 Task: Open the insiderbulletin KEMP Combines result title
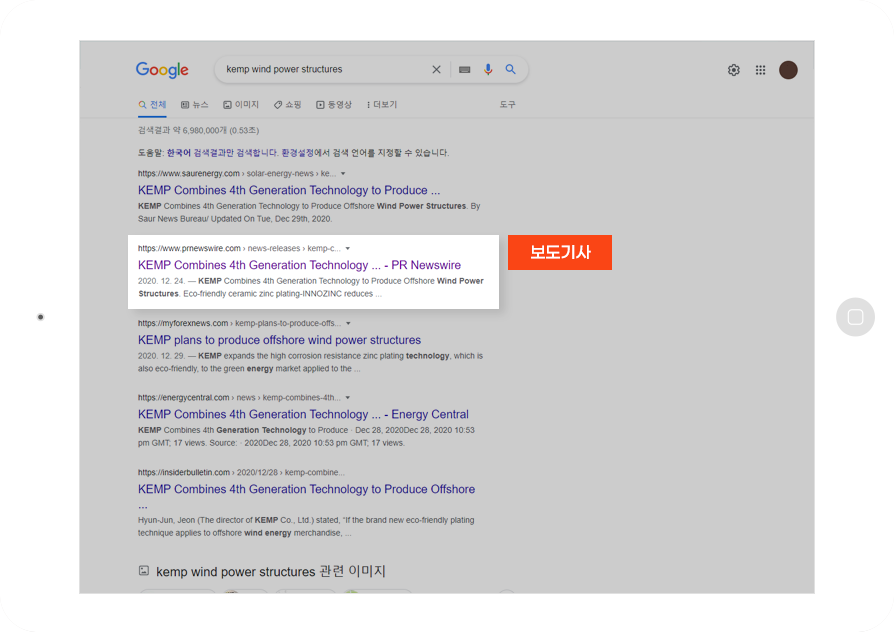click(307, 496)
